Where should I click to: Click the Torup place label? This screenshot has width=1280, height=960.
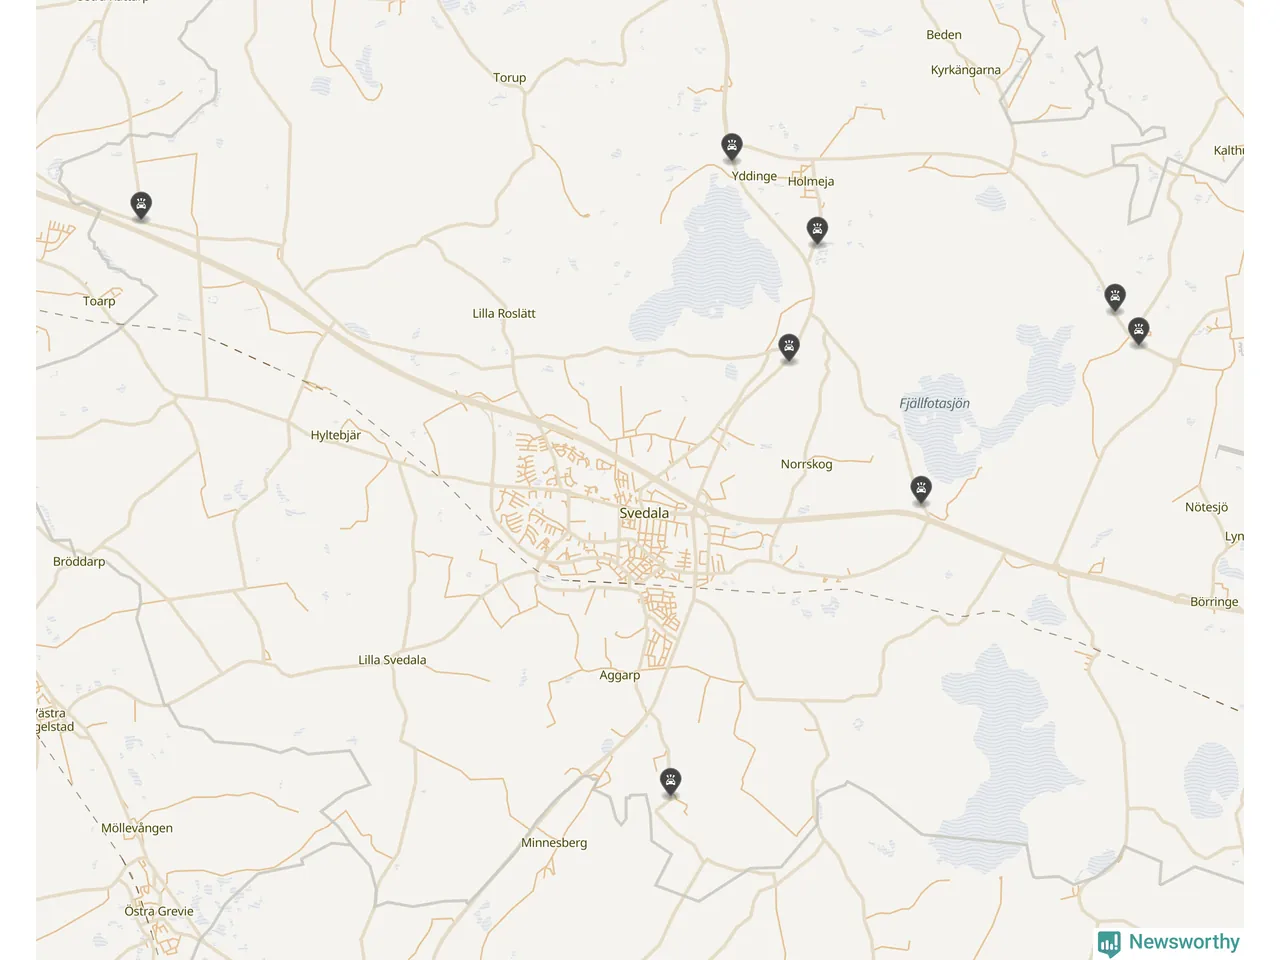click(x=509, y=77)
